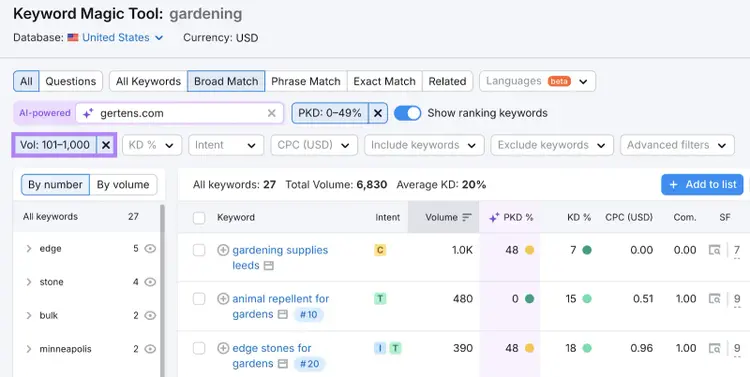Open the 'gardening supplies leeds' keyword link
The width and height of the screenshot is (750, 377).
click(x=280, y=257)
